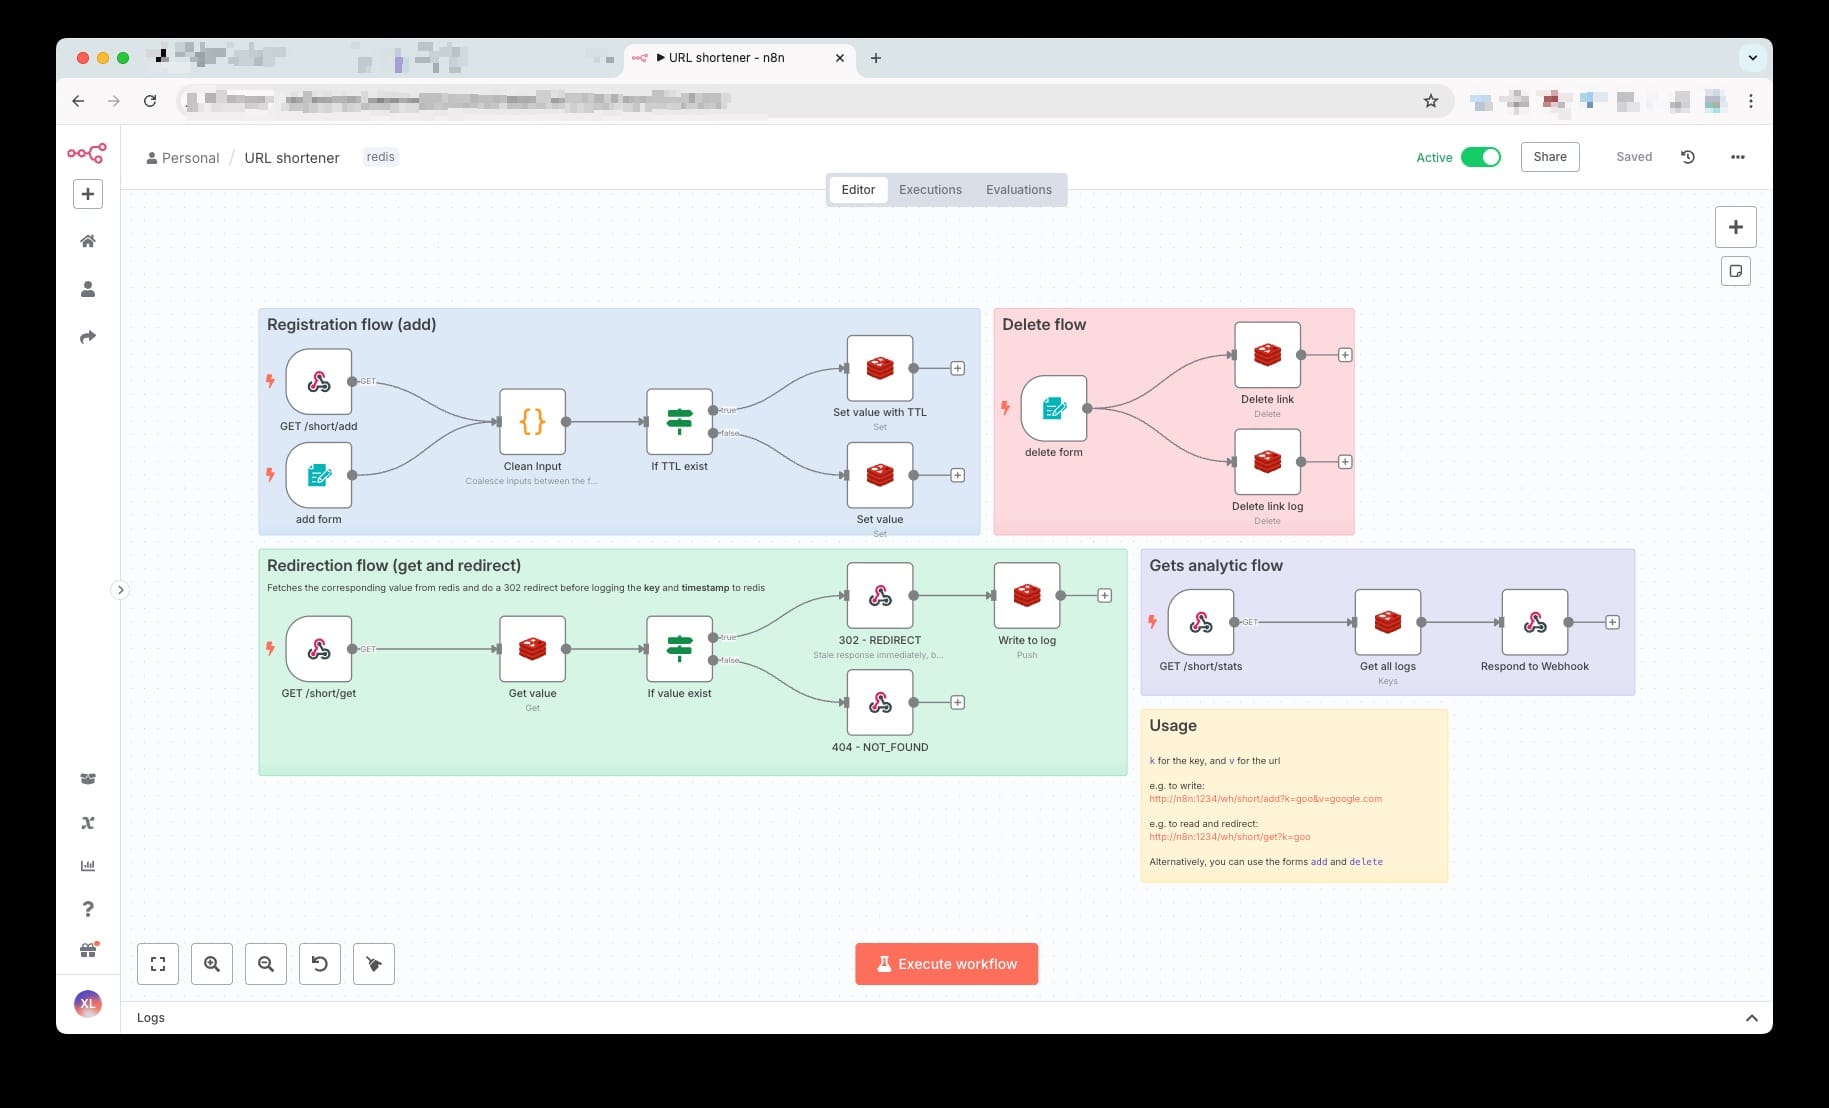Add a sticky note to canvas

(1736, 271)
